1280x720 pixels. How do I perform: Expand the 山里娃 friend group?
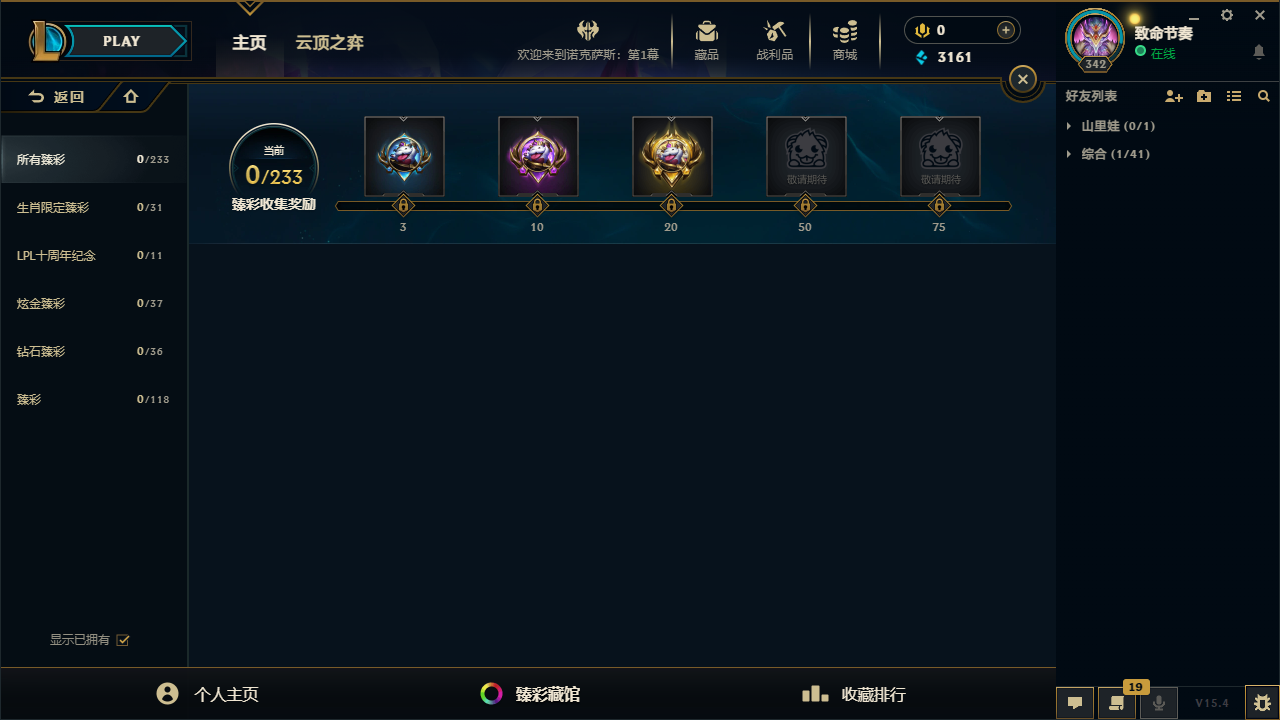point(1112,126)
